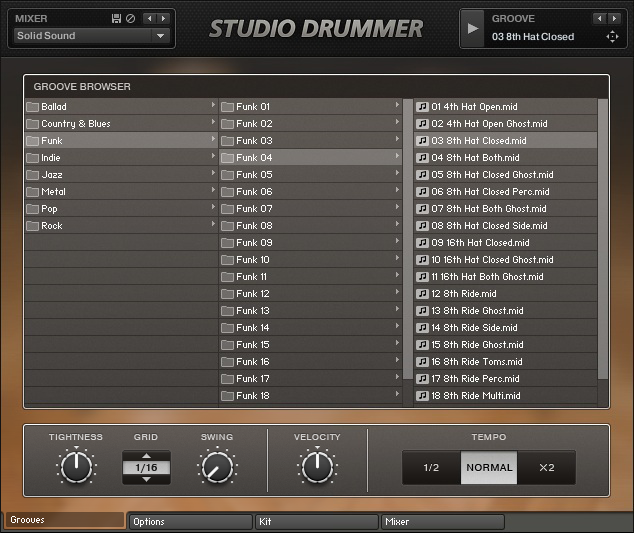634x533 pixels.
Task: Click the Funk folder column scrollbar
Action: (408, 239)
